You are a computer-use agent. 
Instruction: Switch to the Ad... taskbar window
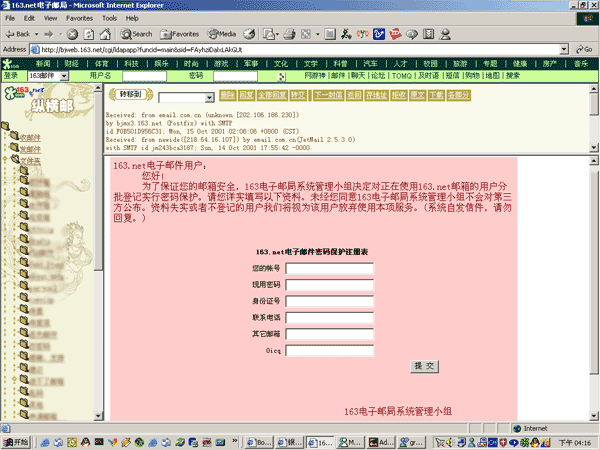click(x=380, y=442)
